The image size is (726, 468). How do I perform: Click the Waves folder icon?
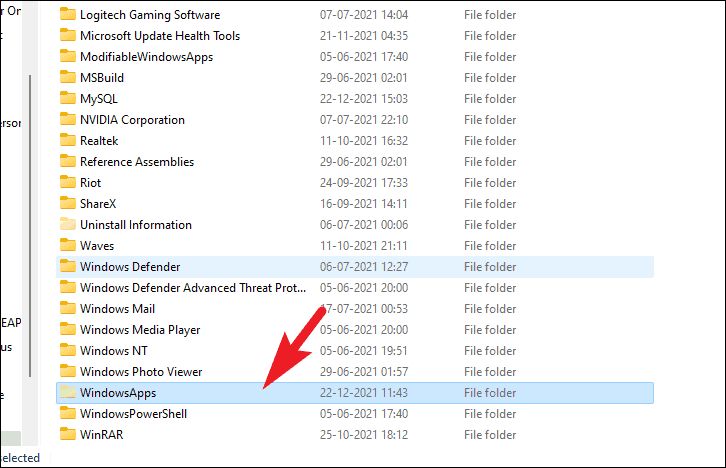tap(68, 245)
